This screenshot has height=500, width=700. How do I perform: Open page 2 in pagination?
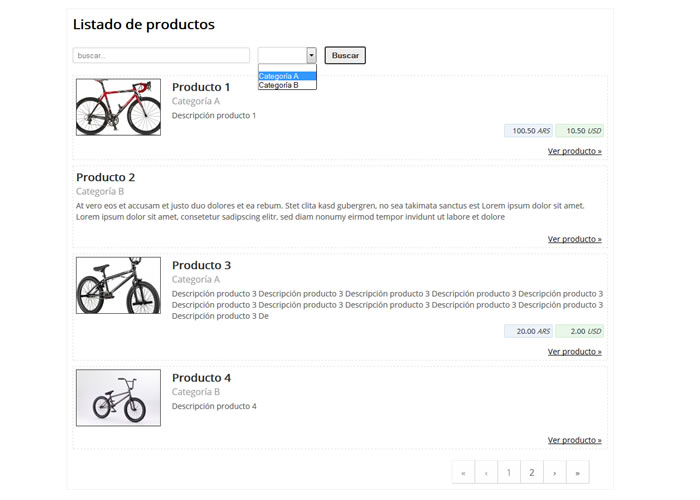(532, 472)
